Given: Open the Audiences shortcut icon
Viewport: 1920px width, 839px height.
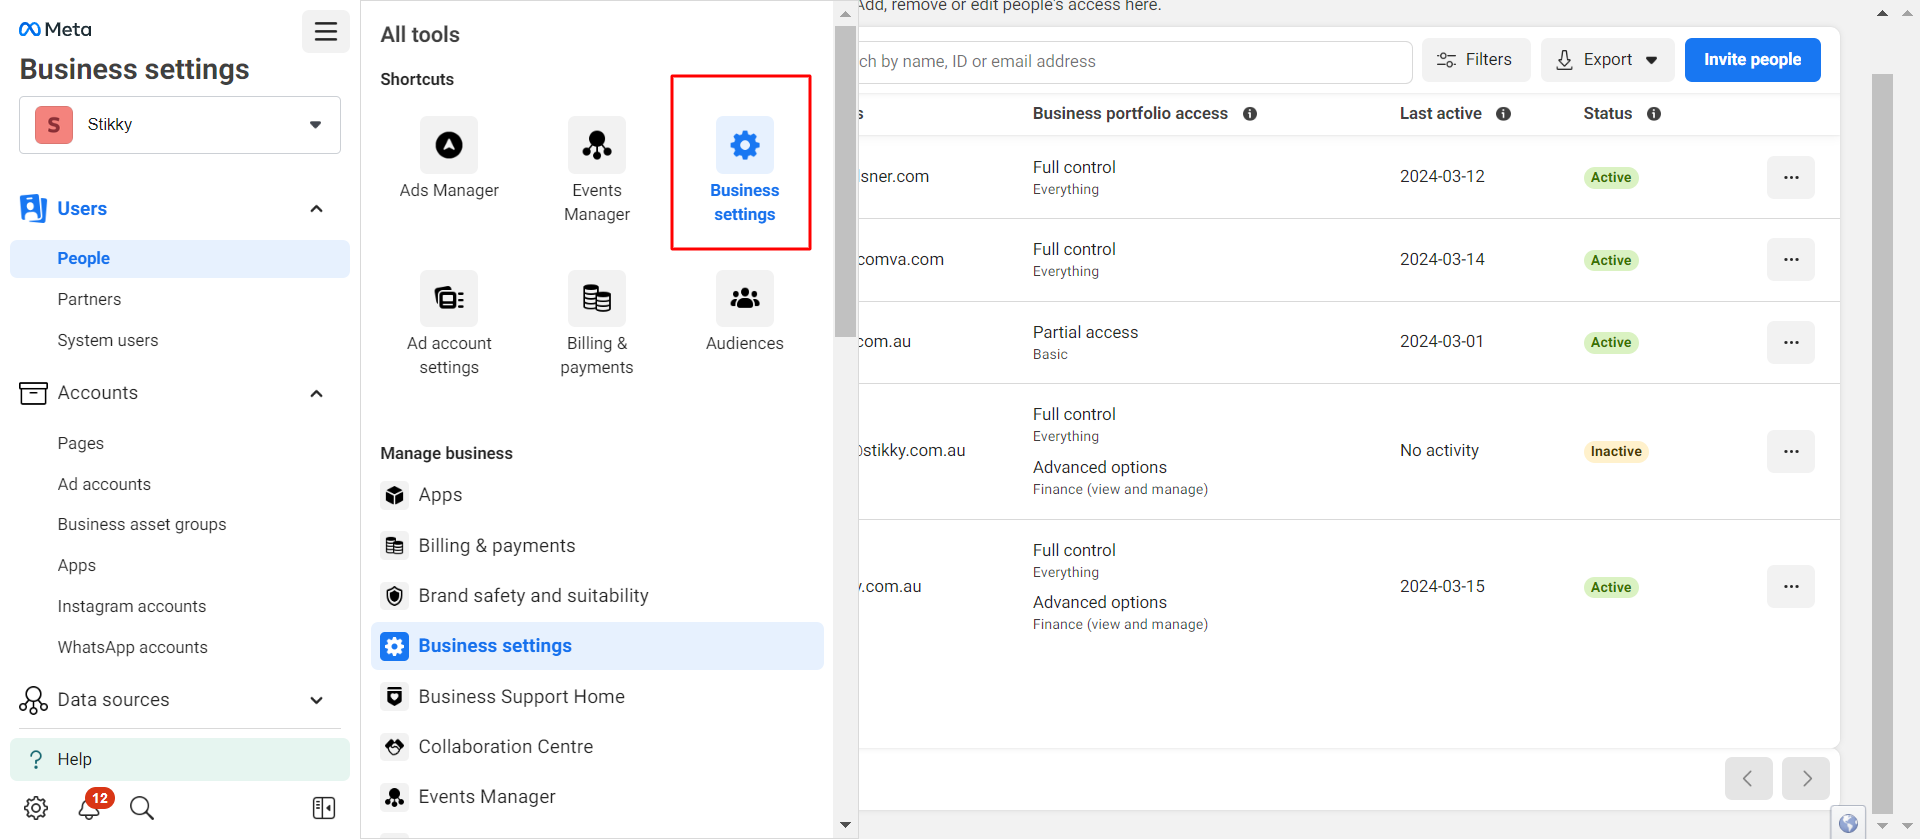Looking at the screenshot, I should pos(744,299).
